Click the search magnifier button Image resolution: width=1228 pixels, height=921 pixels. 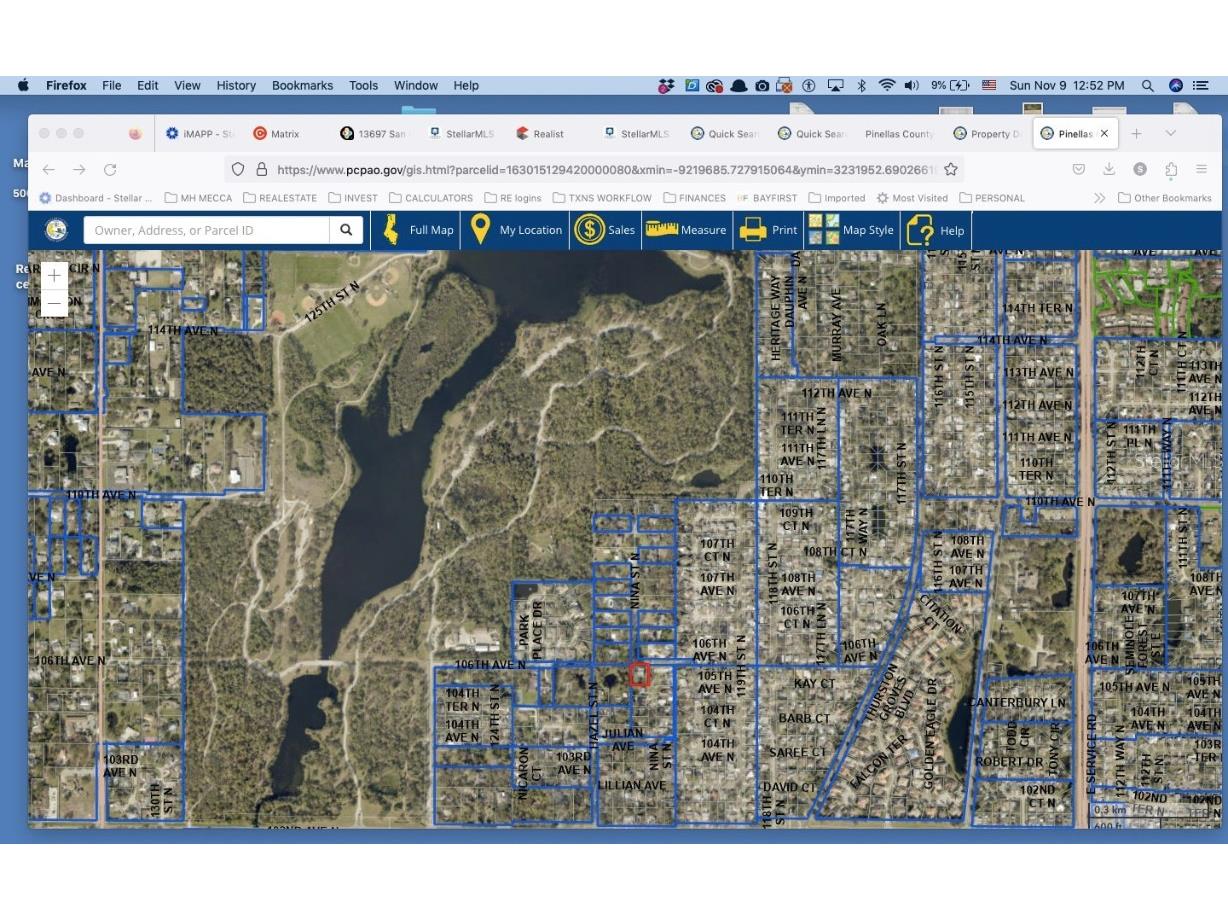345,230
